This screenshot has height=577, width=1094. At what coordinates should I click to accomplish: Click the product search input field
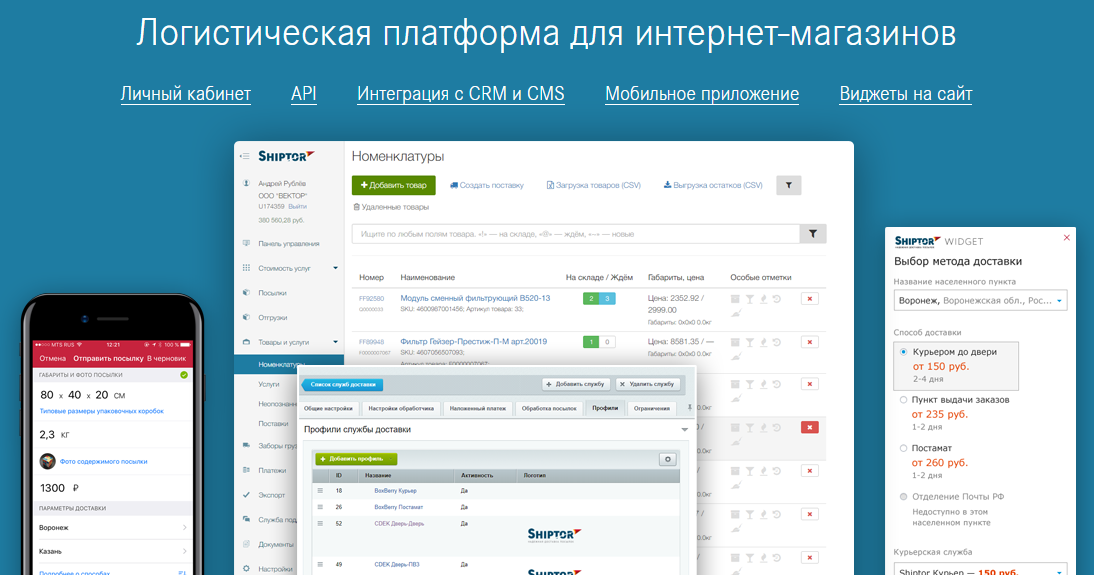click(576, 234)
